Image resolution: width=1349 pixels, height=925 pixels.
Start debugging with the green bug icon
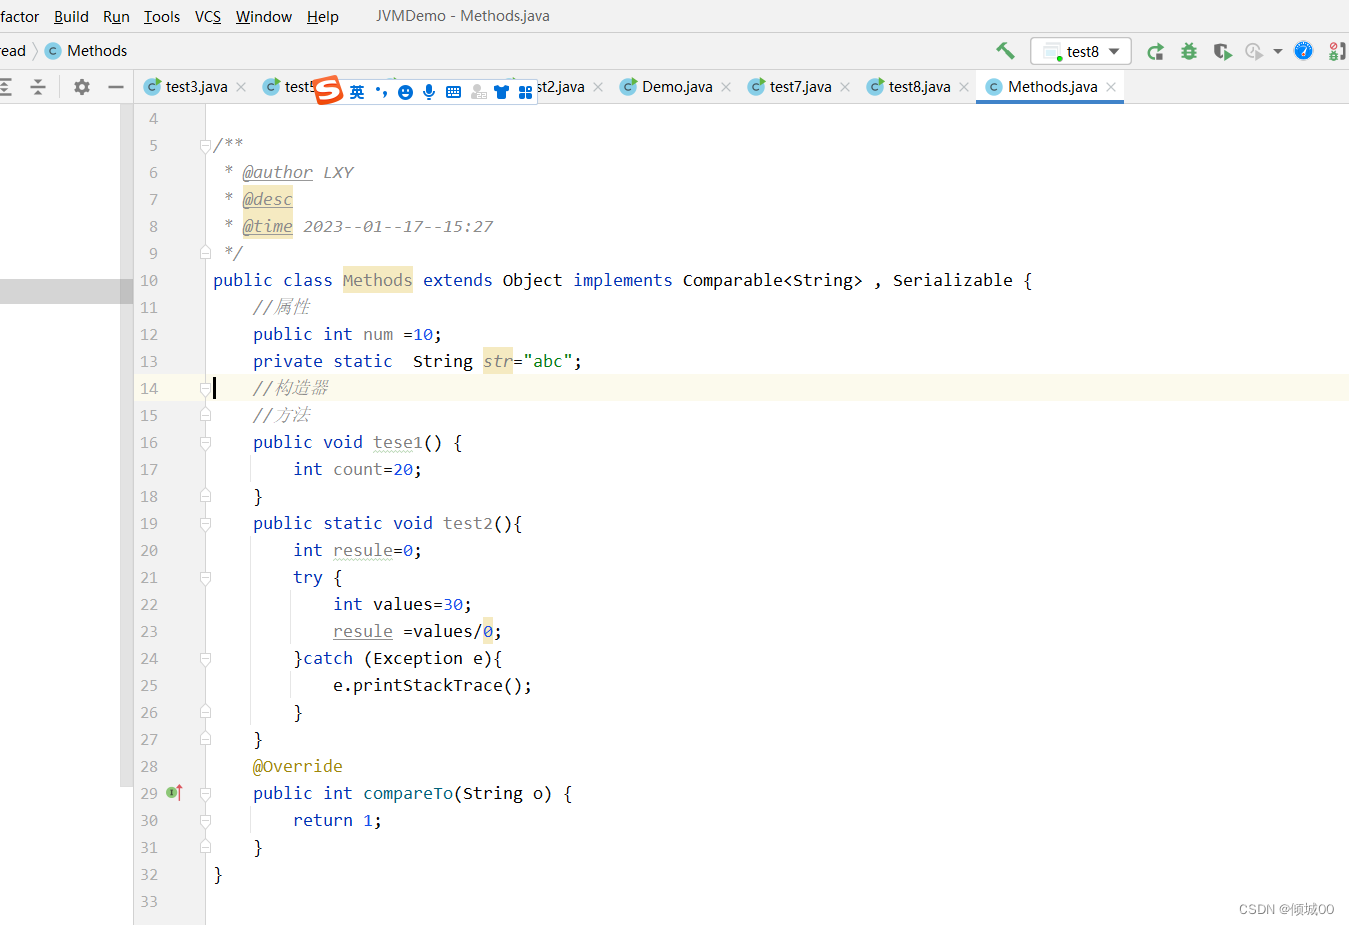point(1189,51)
